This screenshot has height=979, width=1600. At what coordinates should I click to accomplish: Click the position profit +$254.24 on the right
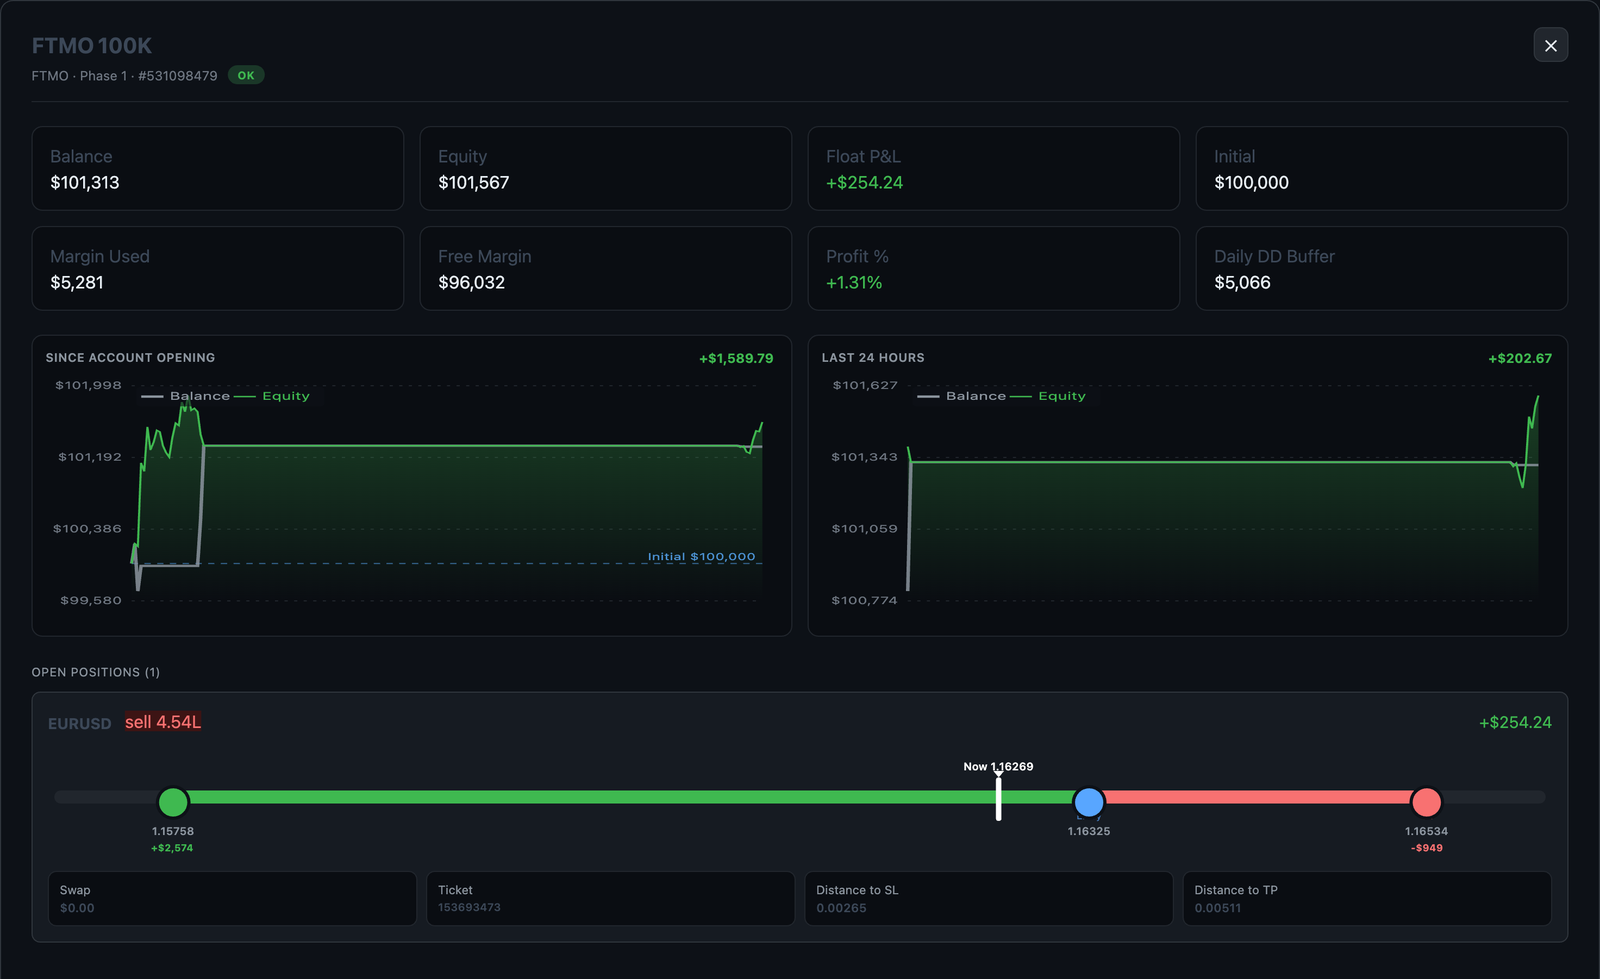tap(1515, 722)
